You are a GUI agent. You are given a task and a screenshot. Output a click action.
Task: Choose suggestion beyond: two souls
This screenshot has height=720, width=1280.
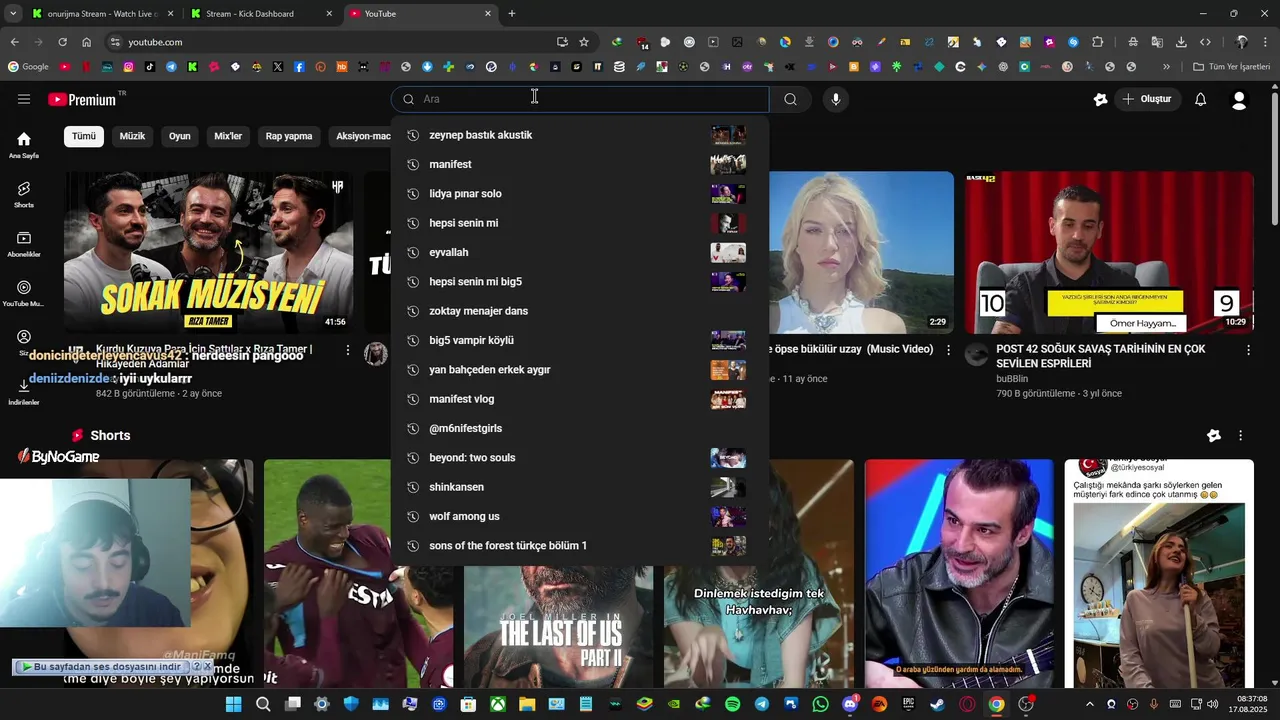pyautogui.click(x=580, y=458)
